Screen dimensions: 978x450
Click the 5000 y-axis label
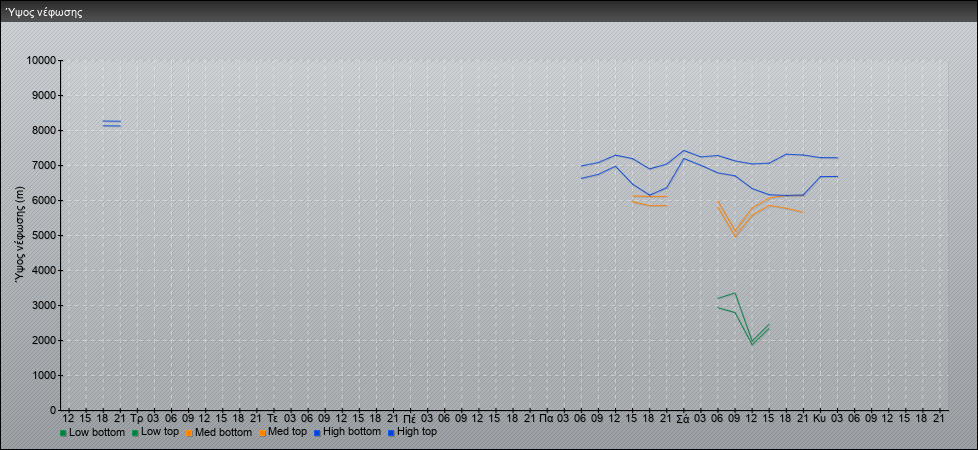click(44, 235)
